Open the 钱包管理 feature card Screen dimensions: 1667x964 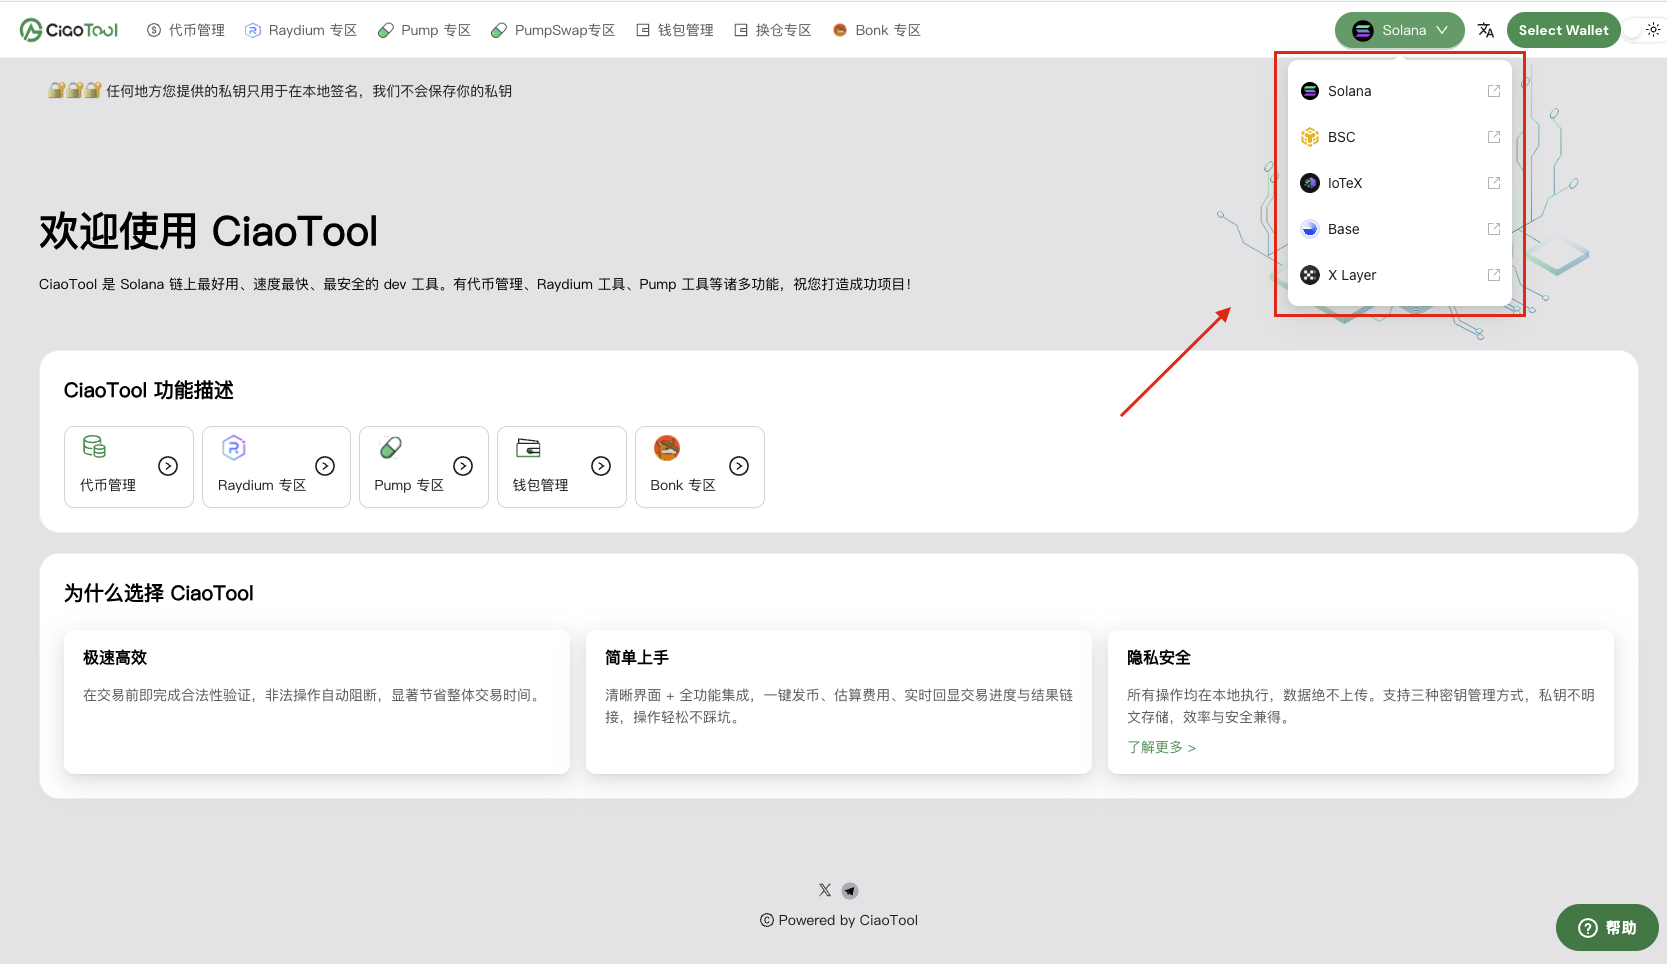[562, 467]
